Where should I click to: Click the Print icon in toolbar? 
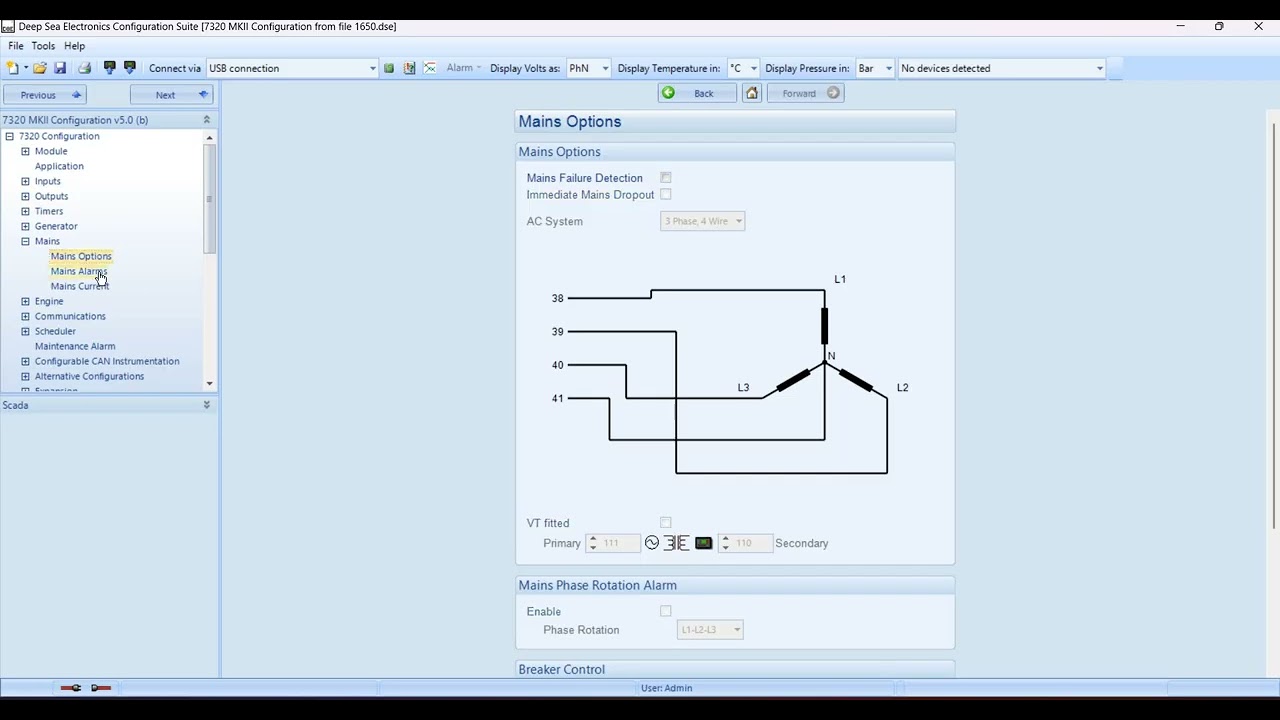[x=84, y=68]
